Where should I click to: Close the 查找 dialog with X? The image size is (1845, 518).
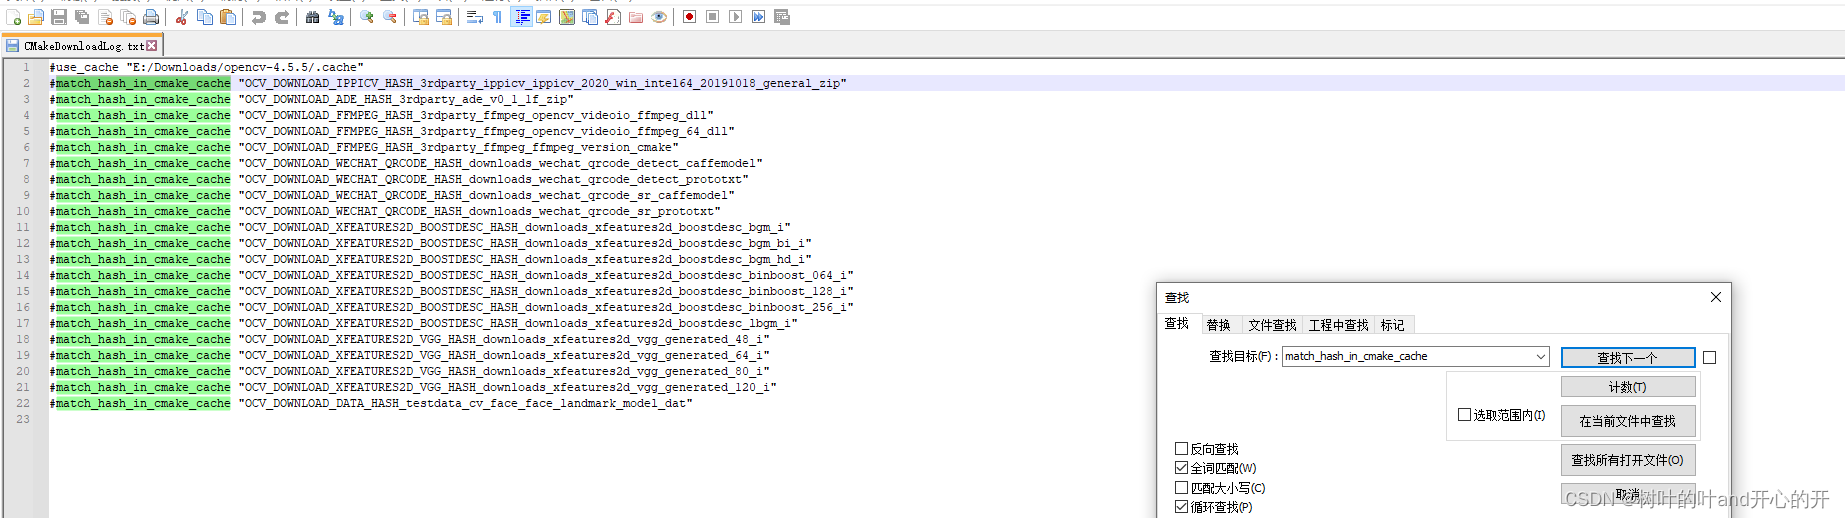(x=1716, y=297)
